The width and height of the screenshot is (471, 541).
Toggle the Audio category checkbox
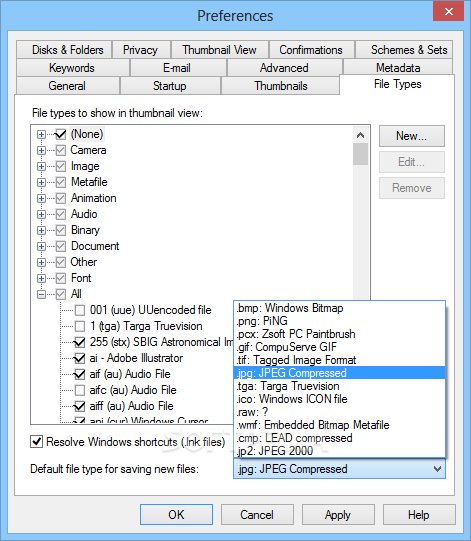pyautogui.click(x=61, y=214)
